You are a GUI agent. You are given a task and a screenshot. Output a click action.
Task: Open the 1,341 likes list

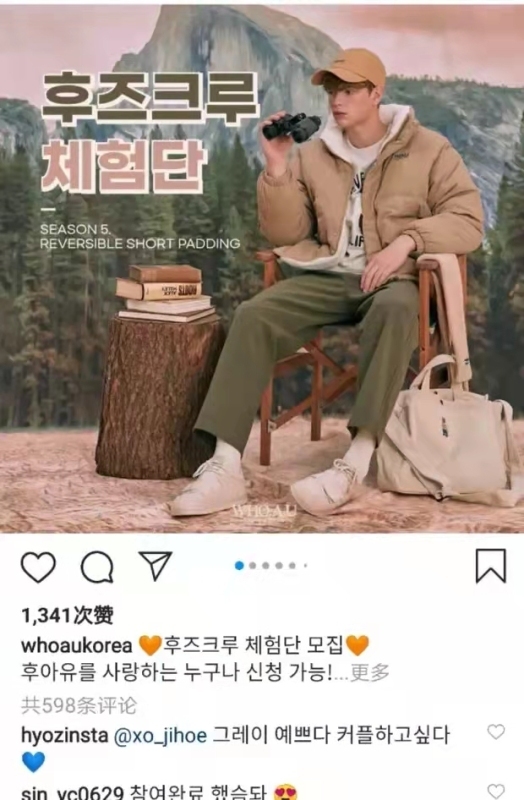(67, 615)
